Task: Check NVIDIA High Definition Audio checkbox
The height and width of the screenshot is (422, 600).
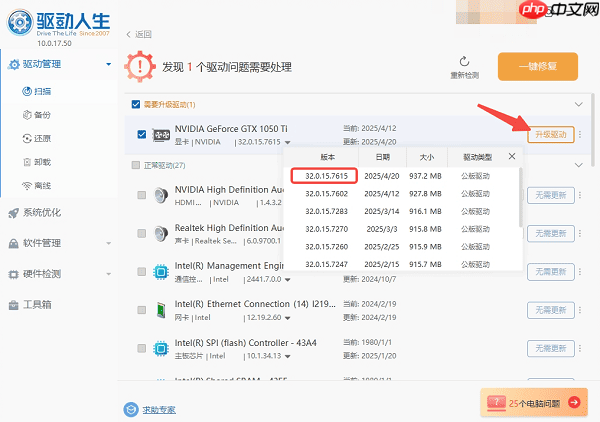Action: tap(142, 195)
